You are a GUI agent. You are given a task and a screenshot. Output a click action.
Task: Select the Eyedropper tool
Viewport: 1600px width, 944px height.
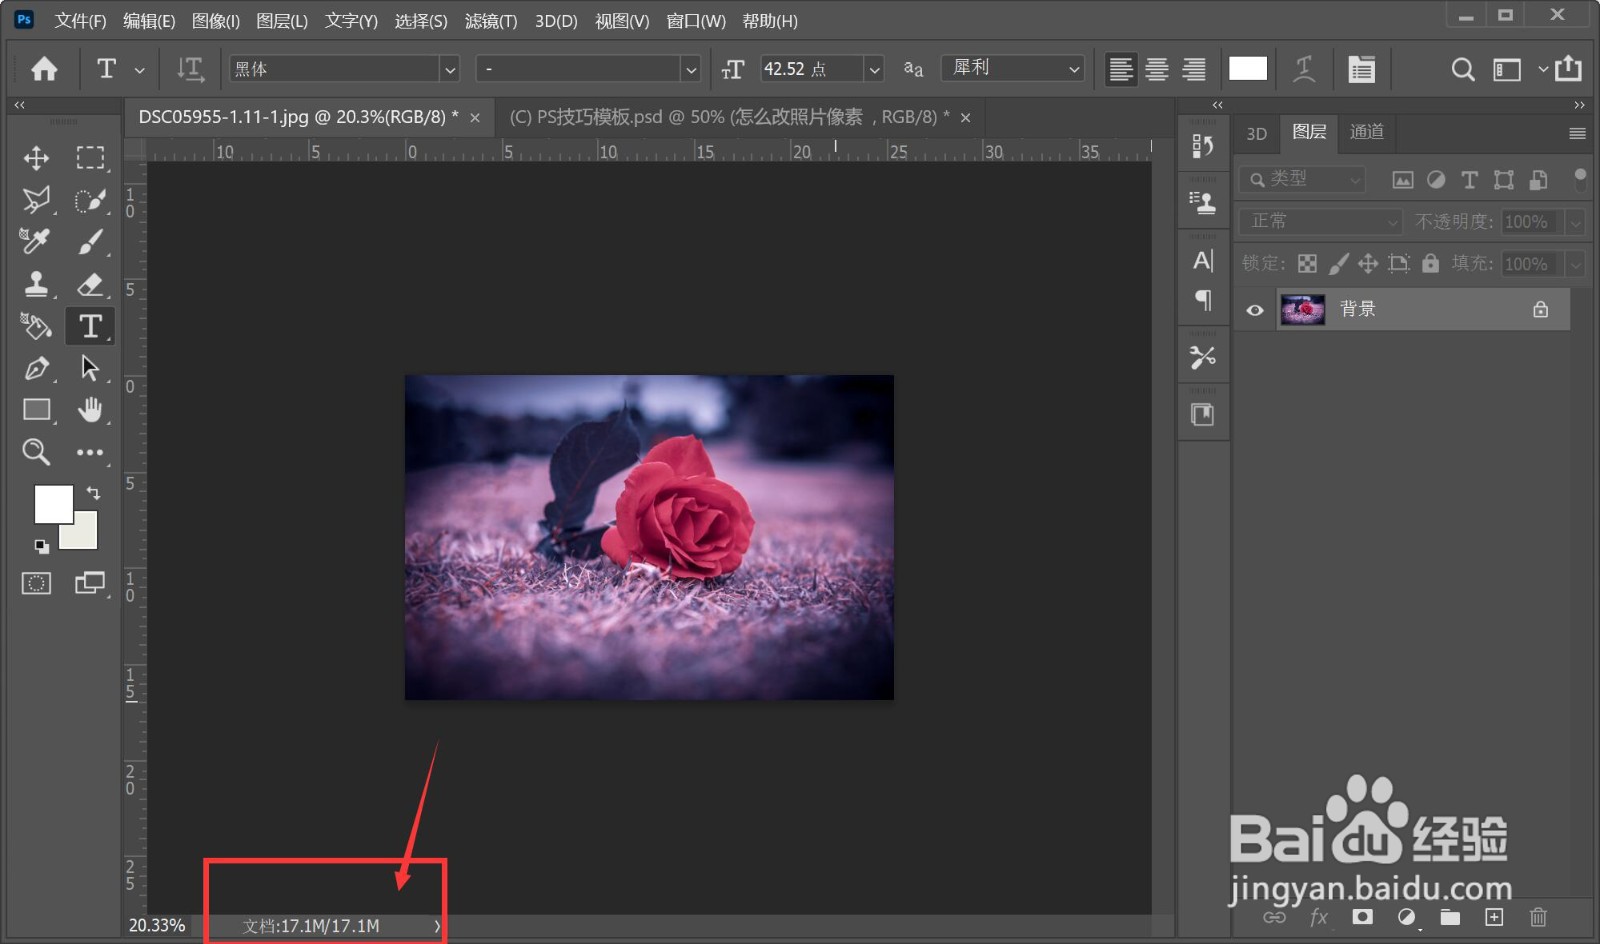[36, 241]
